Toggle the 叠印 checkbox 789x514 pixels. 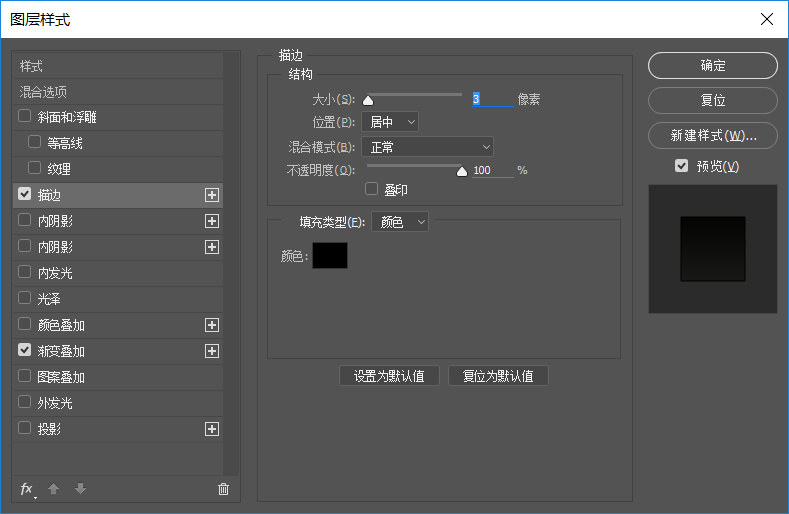point(373,189)
